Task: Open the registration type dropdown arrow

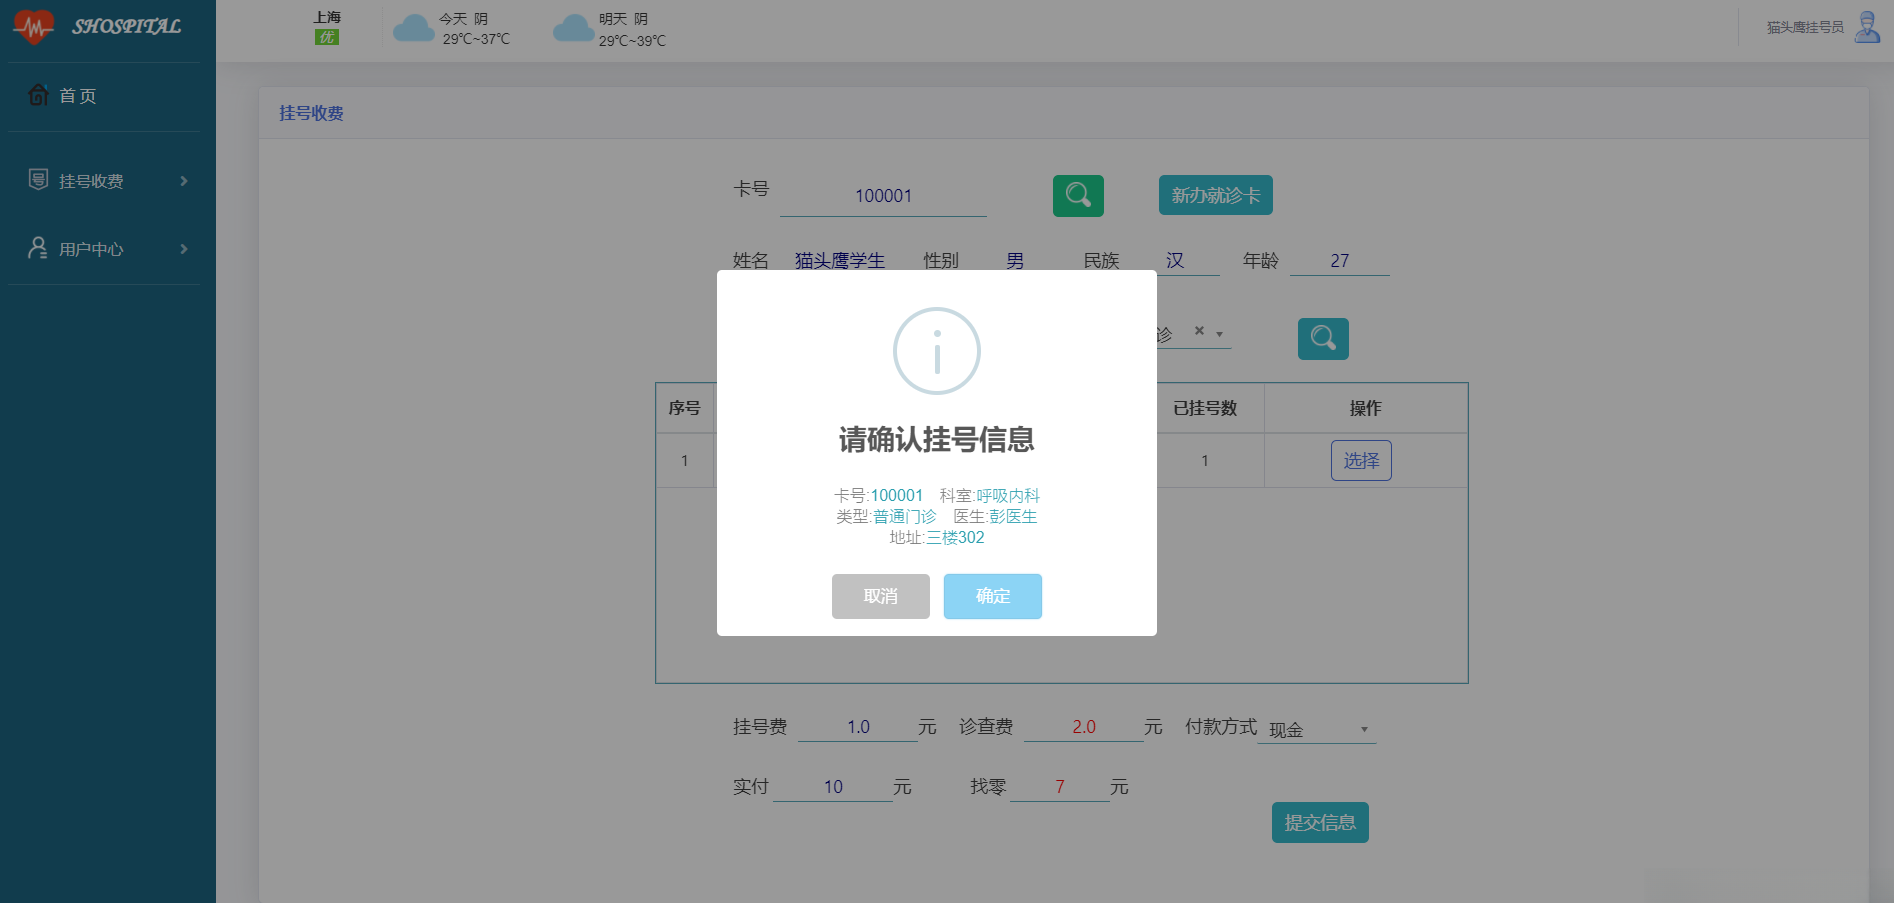Action: click(1220, 334)
